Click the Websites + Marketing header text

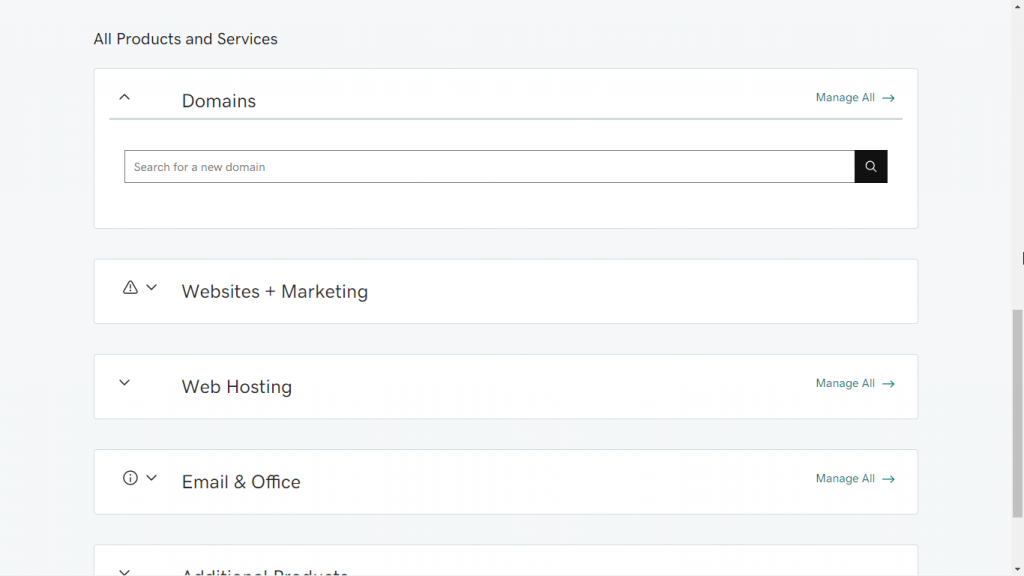click(x=274, y=291)
